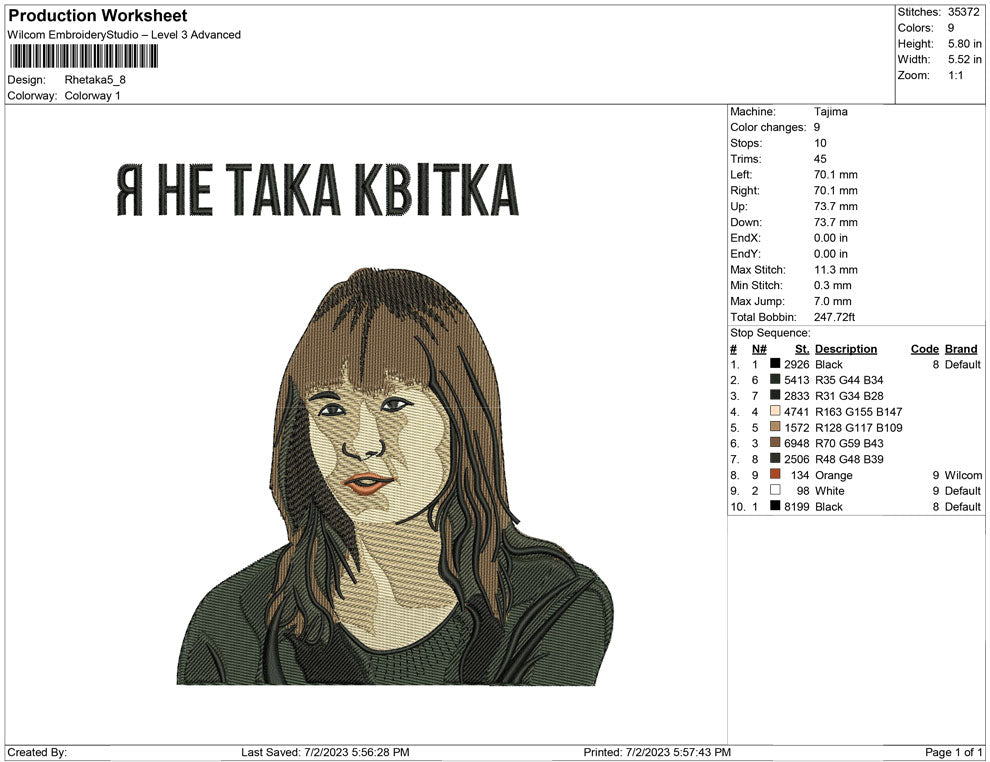Click the embroidered portrait design preview

pos(395,480)
